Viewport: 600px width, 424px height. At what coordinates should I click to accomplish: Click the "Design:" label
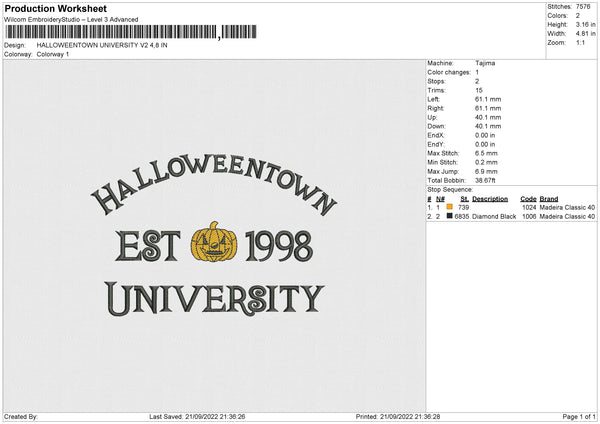coord(15,45)
